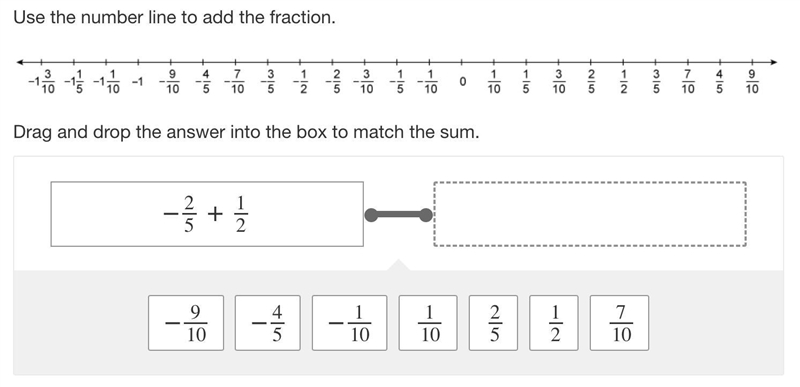Select the 7/10 answer tile

(619, 323)
